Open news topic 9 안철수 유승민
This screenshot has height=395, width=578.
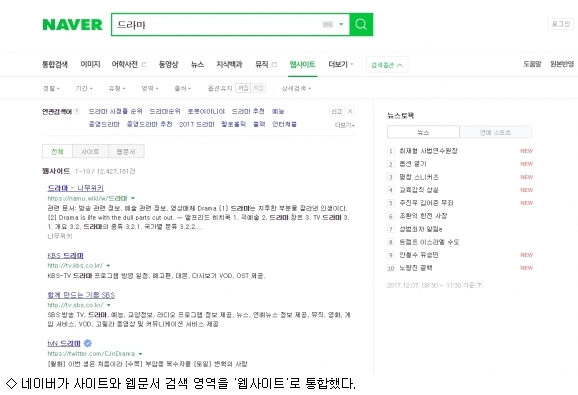[419, 255]
